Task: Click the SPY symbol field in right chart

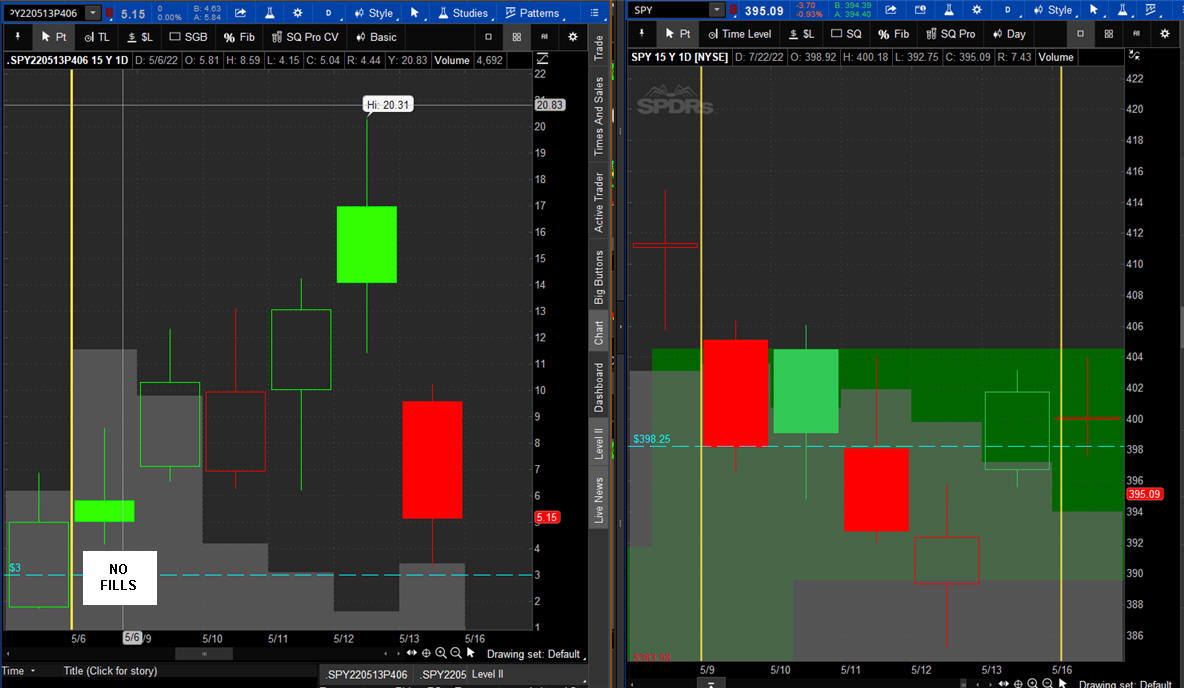Action: coord(669,10)
